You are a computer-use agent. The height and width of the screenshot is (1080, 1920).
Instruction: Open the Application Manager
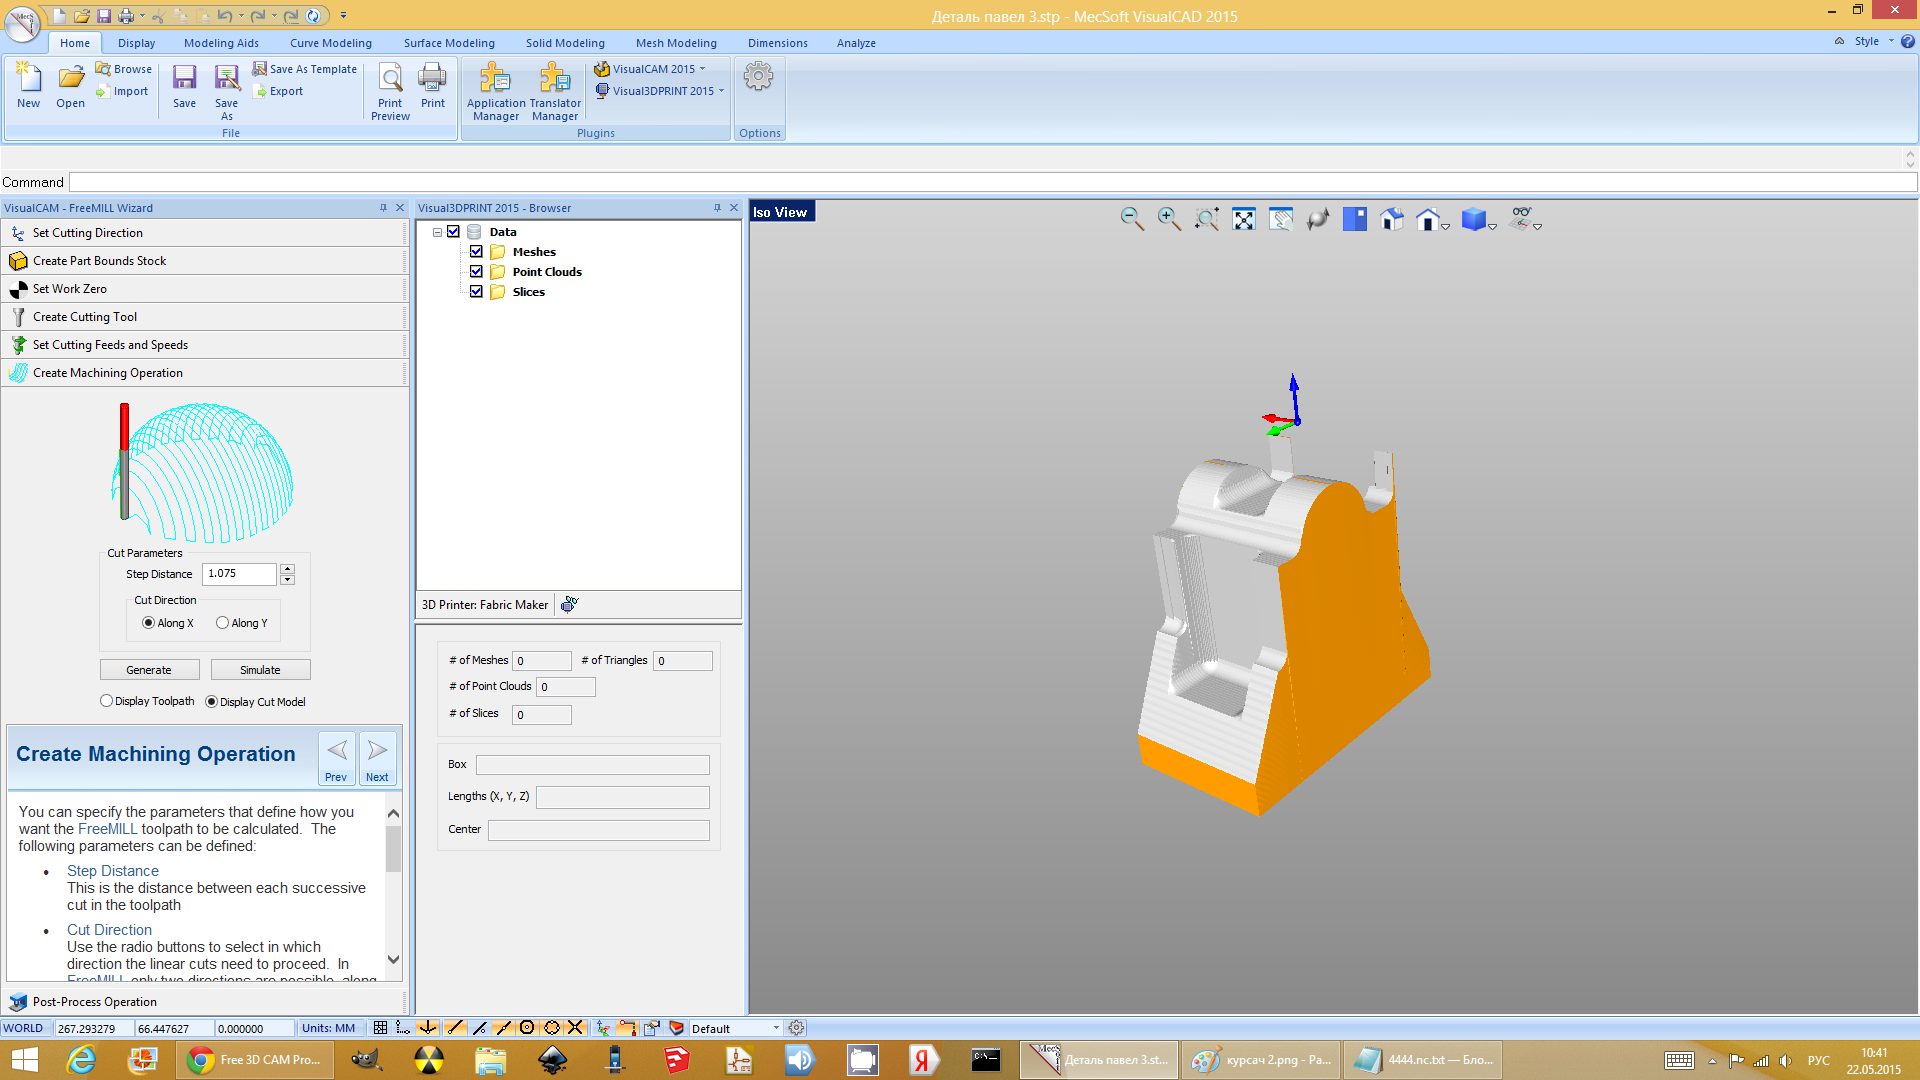tap(495, 92)
